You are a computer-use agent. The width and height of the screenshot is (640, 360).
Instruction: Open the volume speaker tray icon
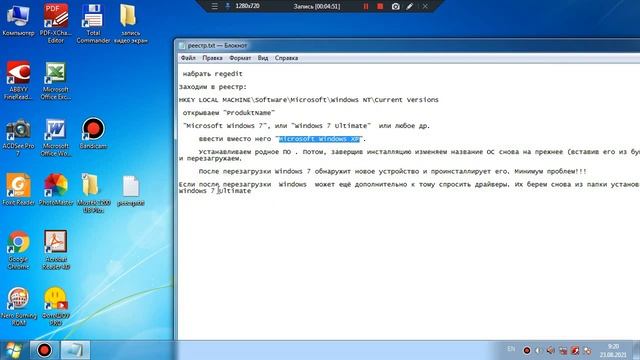(550, 350)
